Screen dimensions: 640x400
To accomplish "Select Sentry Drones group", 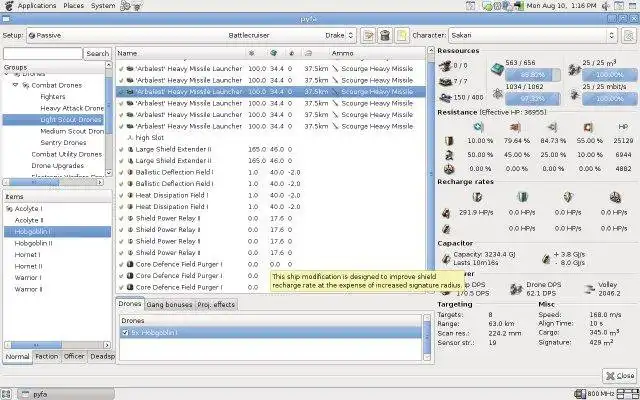I will coord(63,142).
